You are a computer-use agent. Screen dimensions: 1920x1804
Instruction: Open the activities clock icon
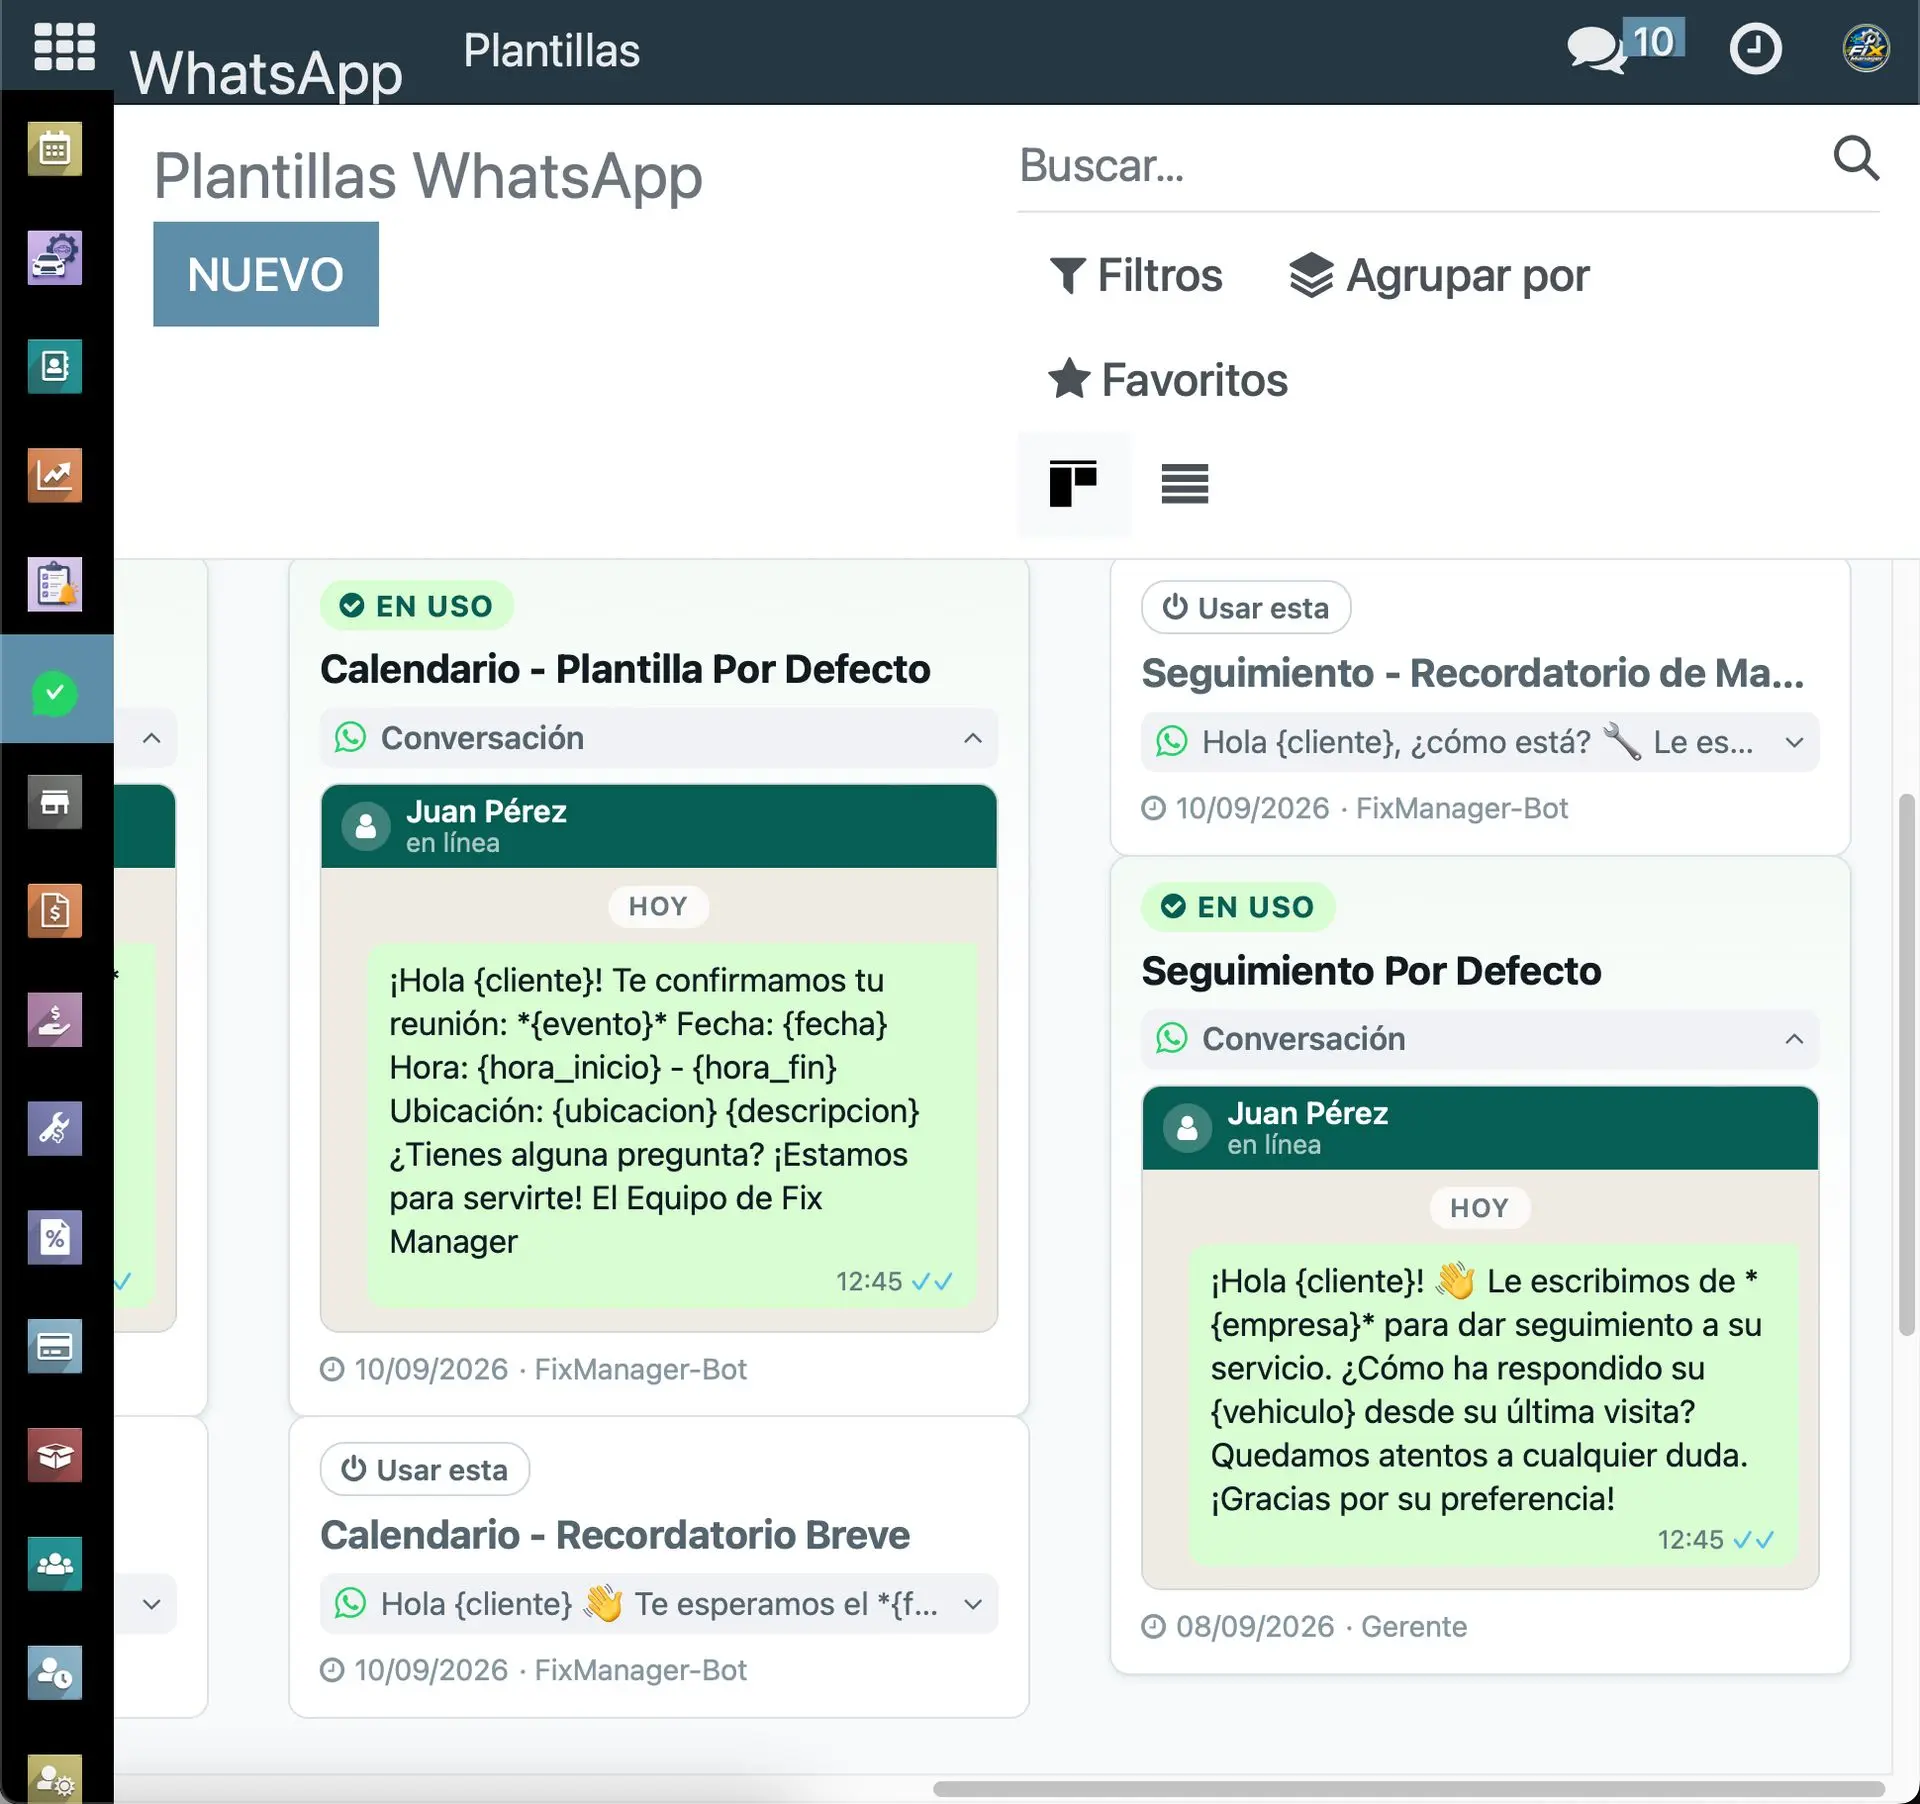1755,48
